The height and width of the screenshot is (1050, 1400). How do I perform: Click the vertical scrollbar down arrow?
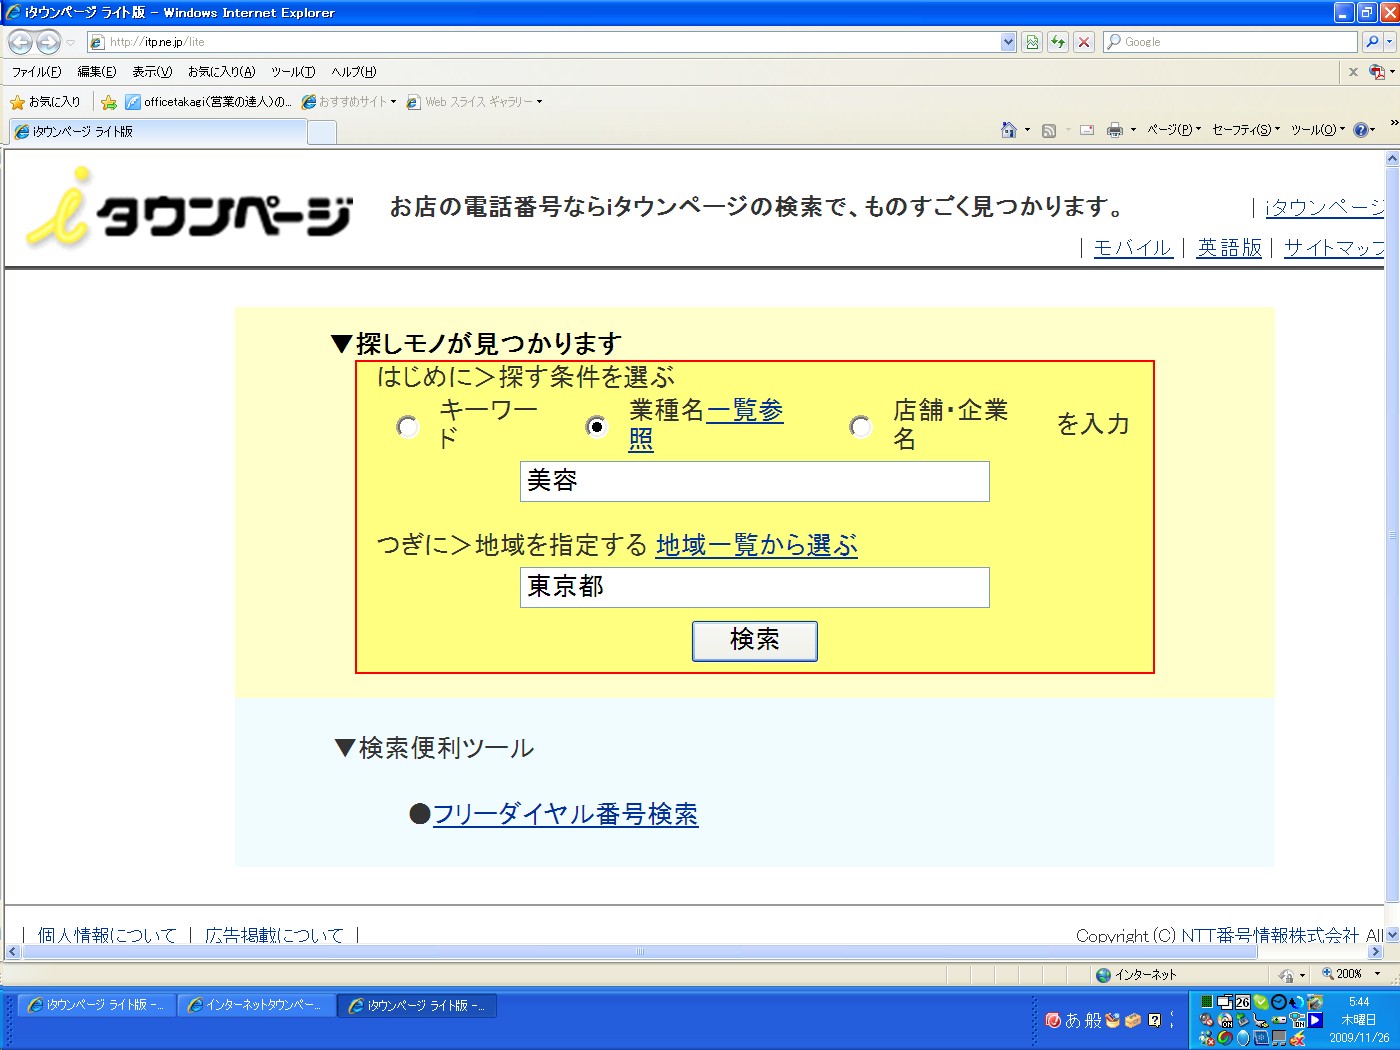1392,935
